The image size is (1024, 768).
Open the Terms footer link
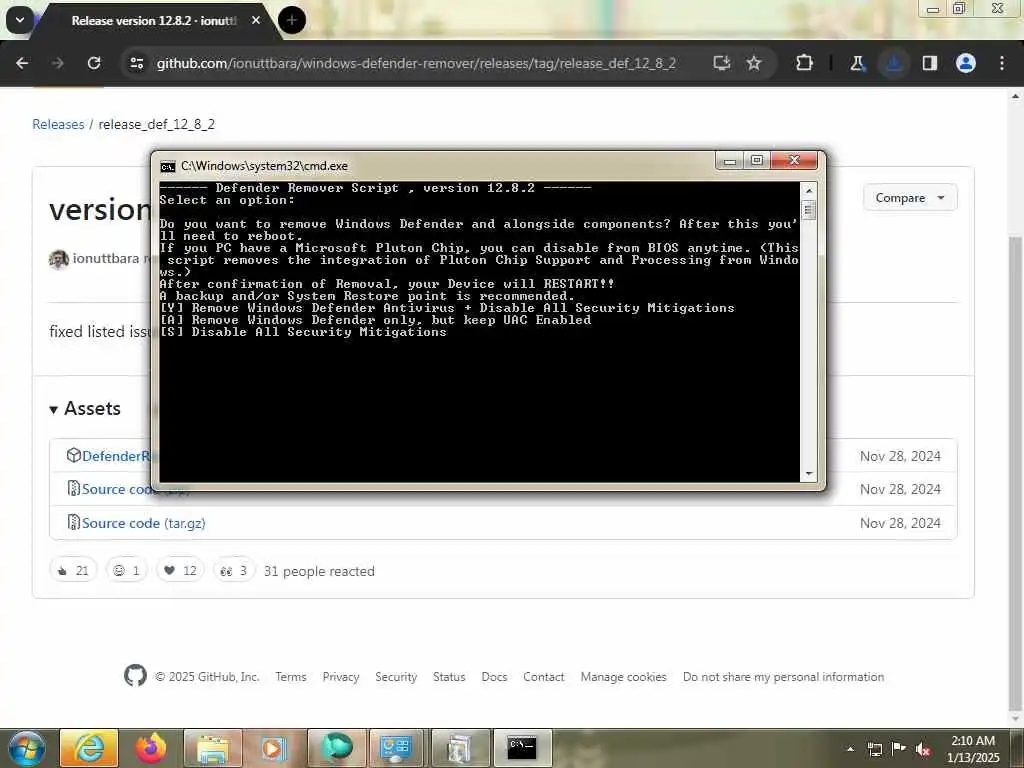pyautogui.click(x=291, y=677)
